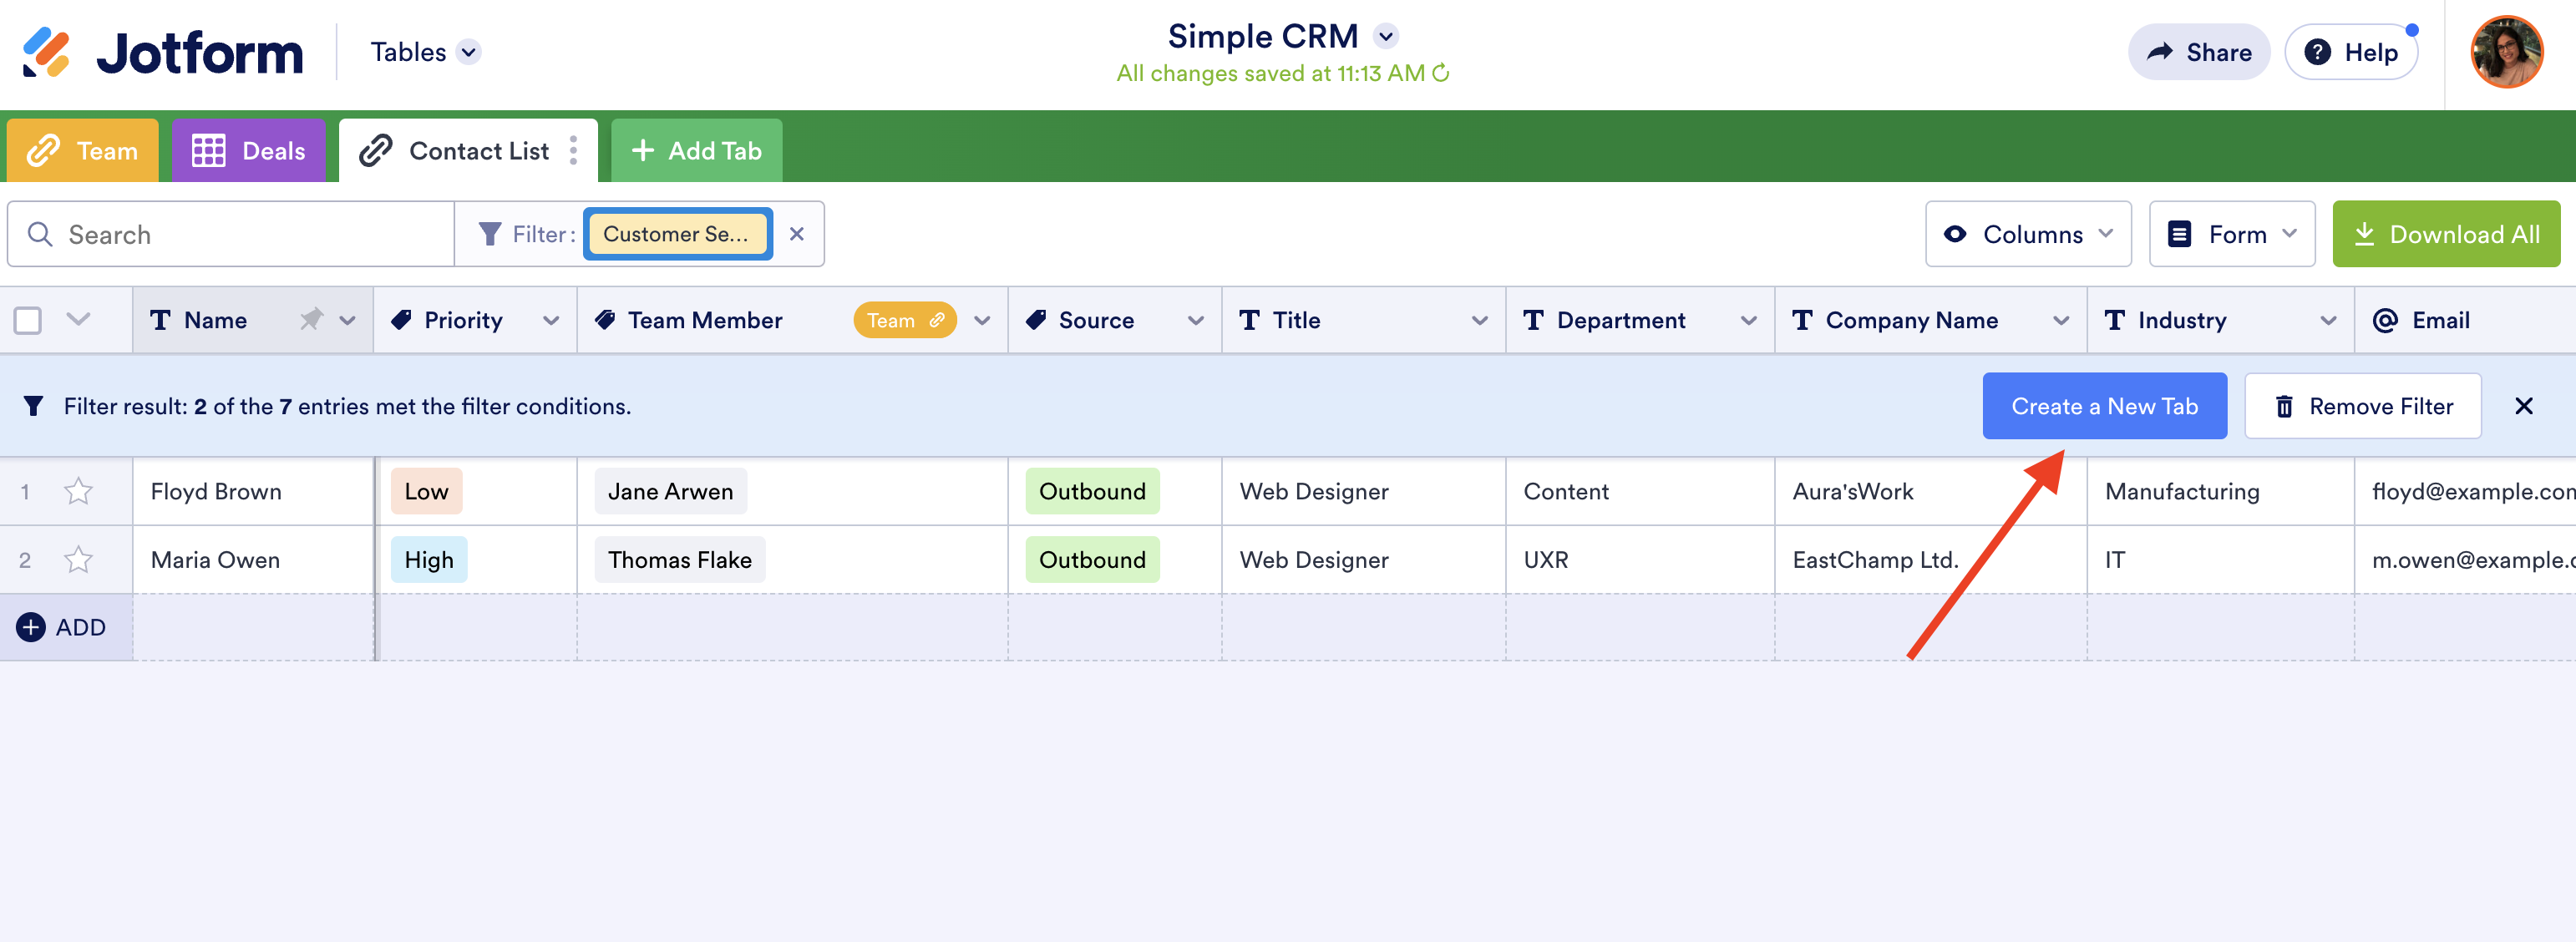Expand the Columns dropdown
The image size is (2576, 942).
coord(2028,234)
